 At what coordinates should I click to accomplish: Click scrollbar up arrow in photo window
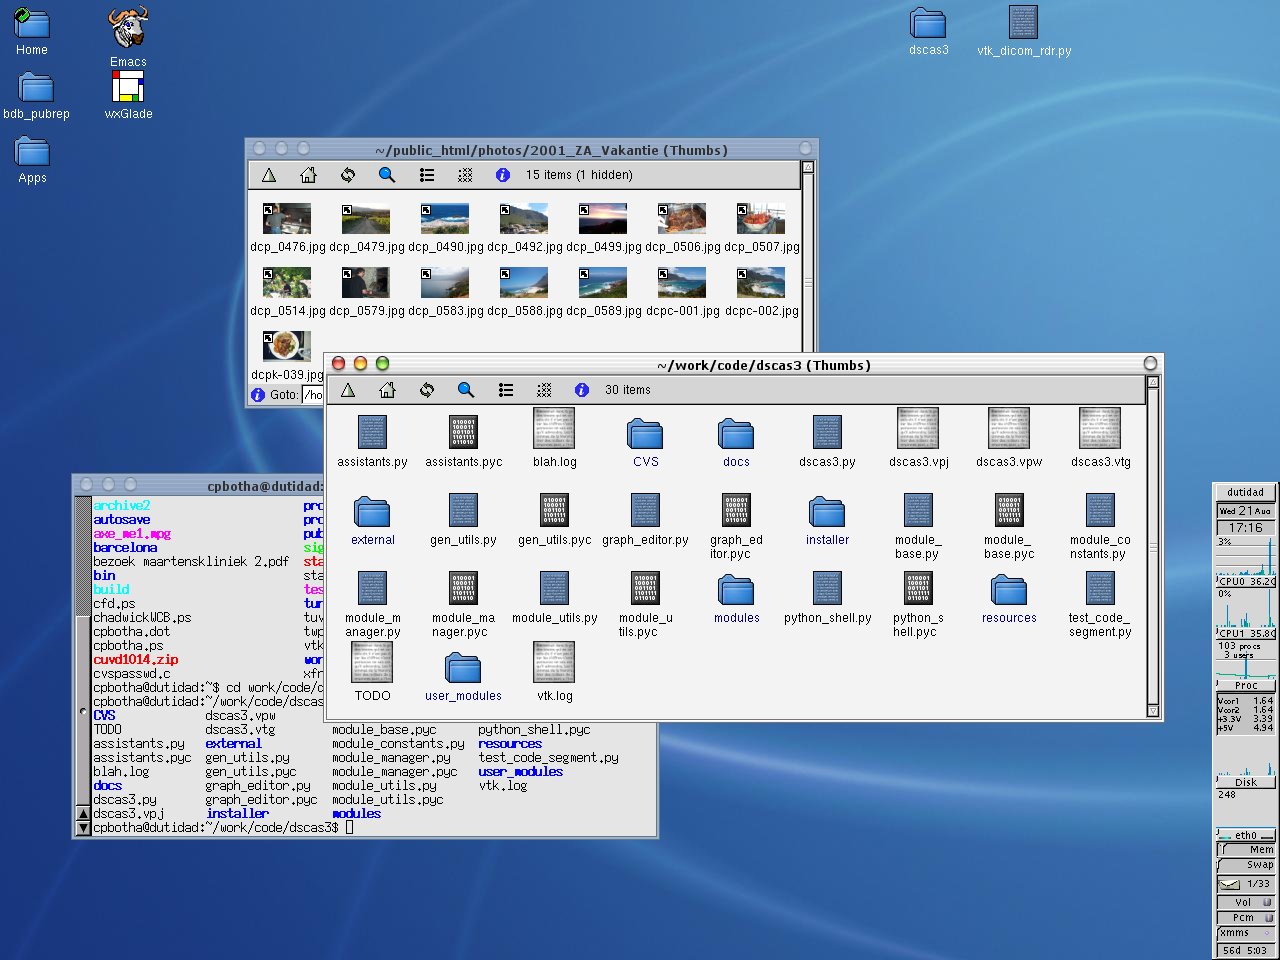(808, 168)
